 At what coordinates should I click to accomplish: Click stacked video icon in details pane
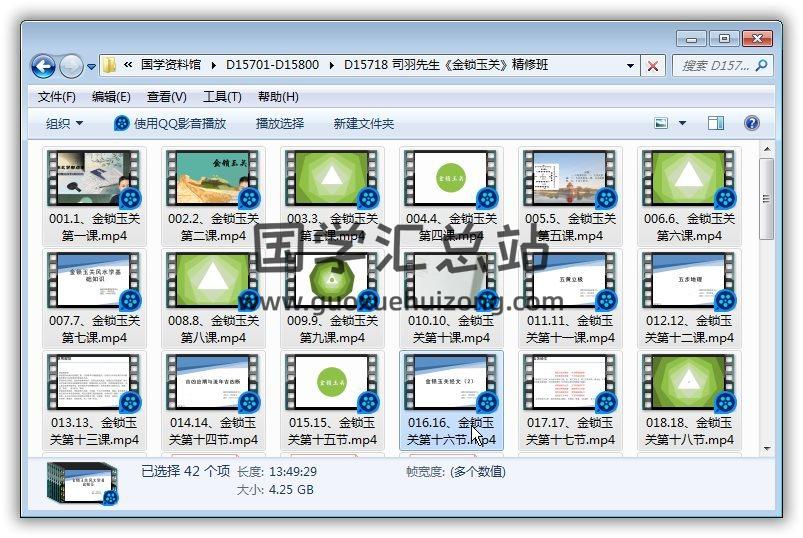click(x=83, y=483)
